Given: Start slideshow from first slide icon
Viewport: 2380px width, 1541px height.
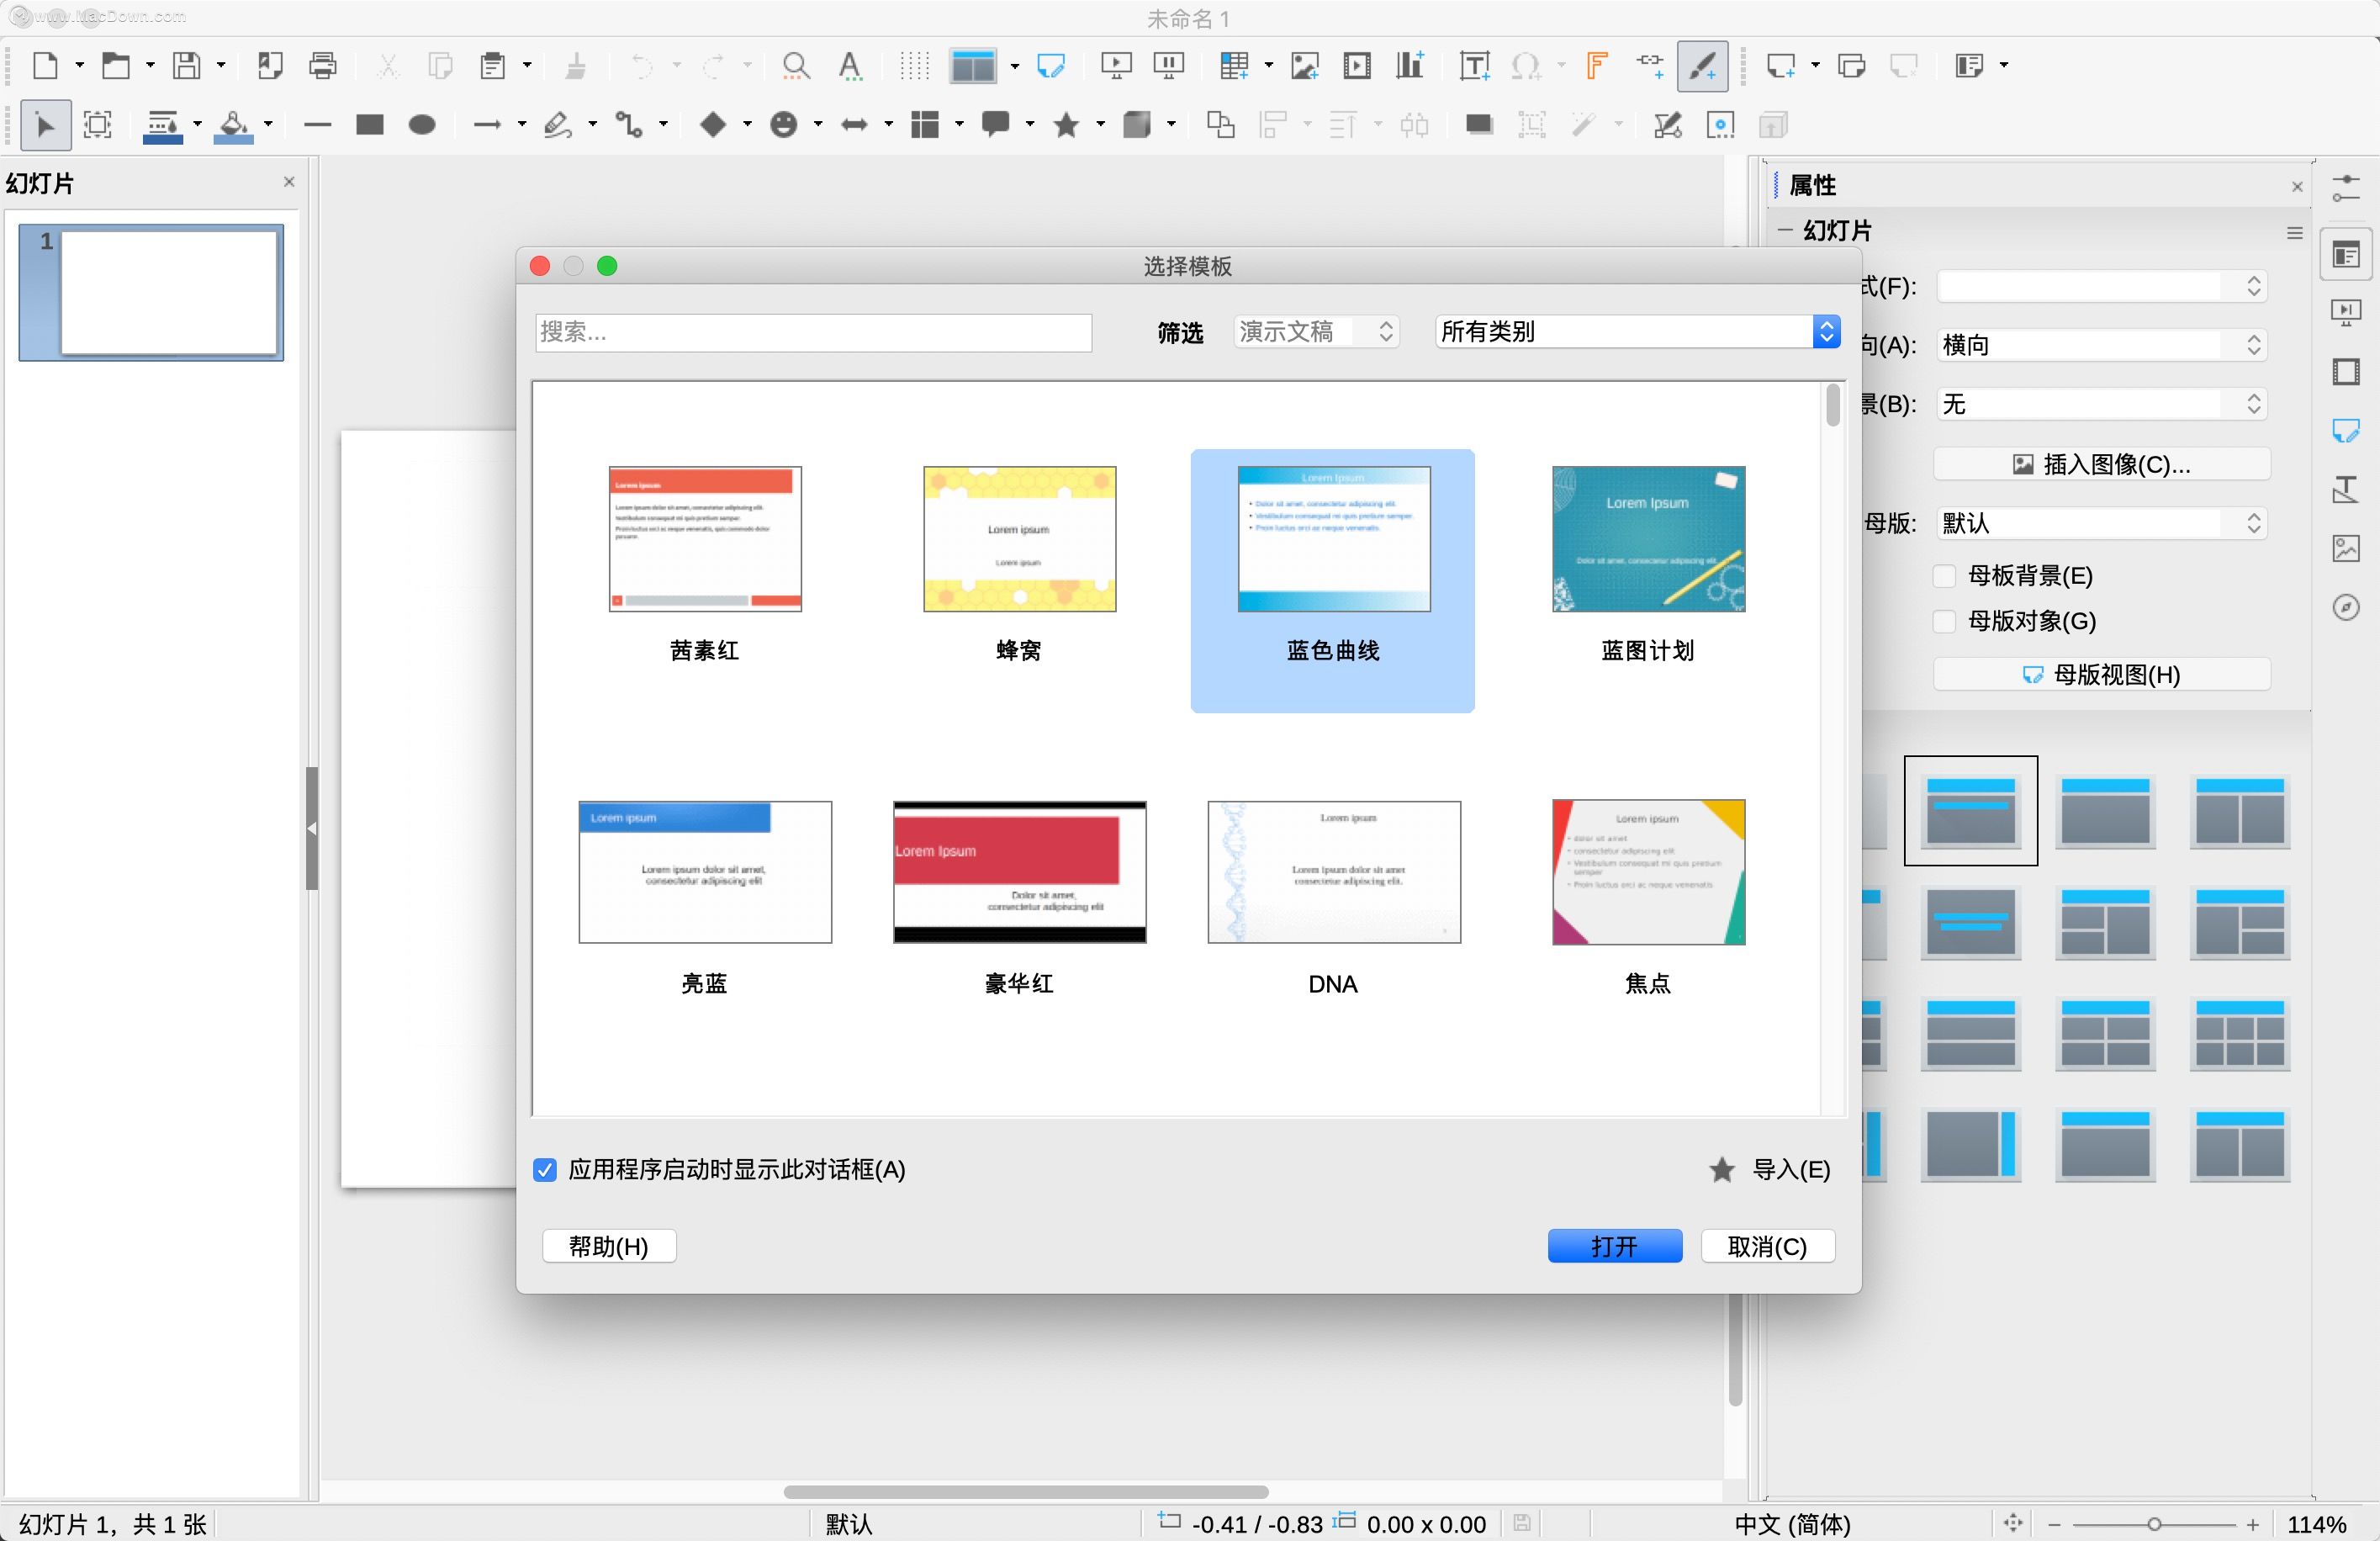Looking at the screenshot, I should (1115, 66).
